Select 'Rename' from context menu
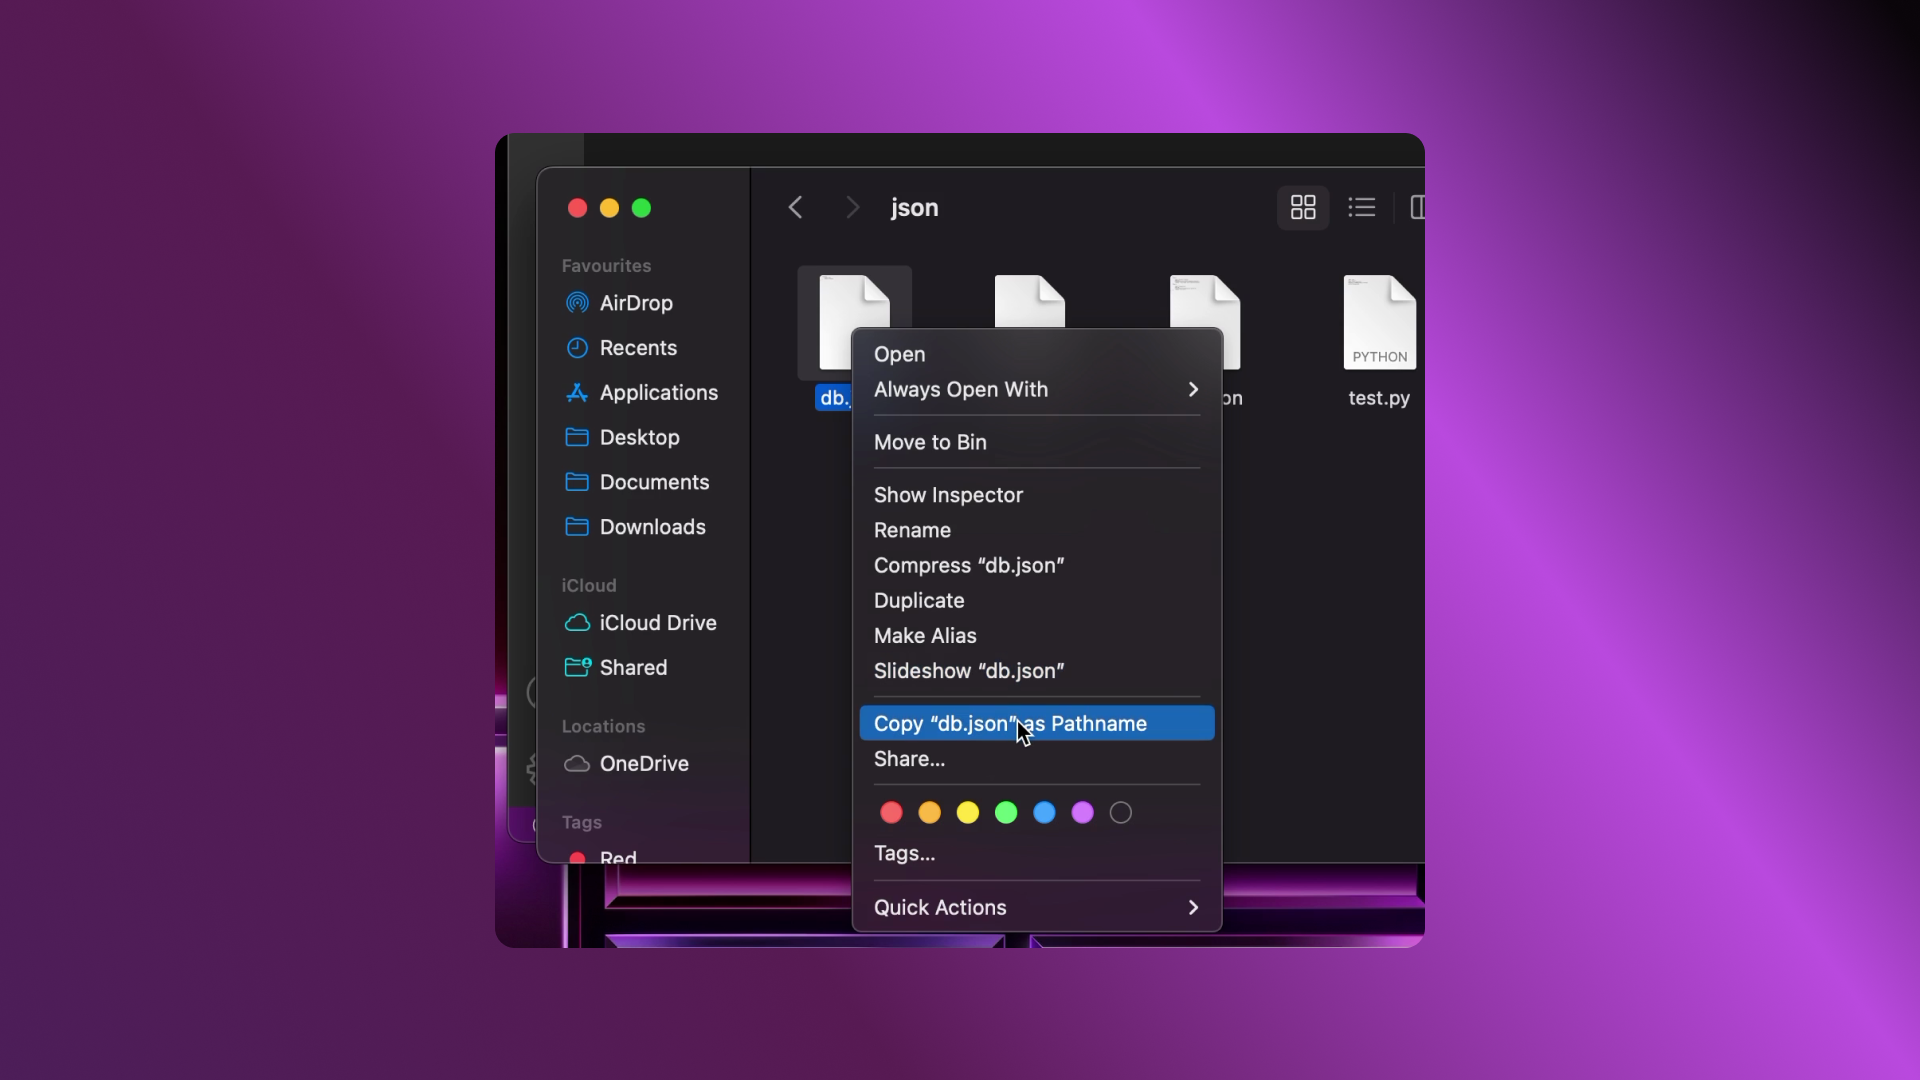This screenshot has width=1920, height=1080. [913, 529]
